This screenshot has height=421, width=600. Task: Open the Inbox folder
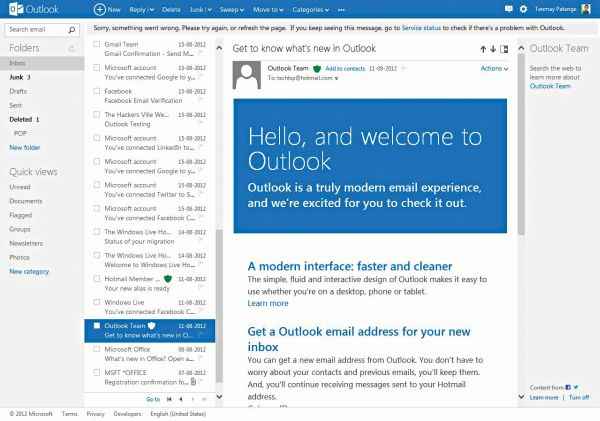(x=42, y=63)
